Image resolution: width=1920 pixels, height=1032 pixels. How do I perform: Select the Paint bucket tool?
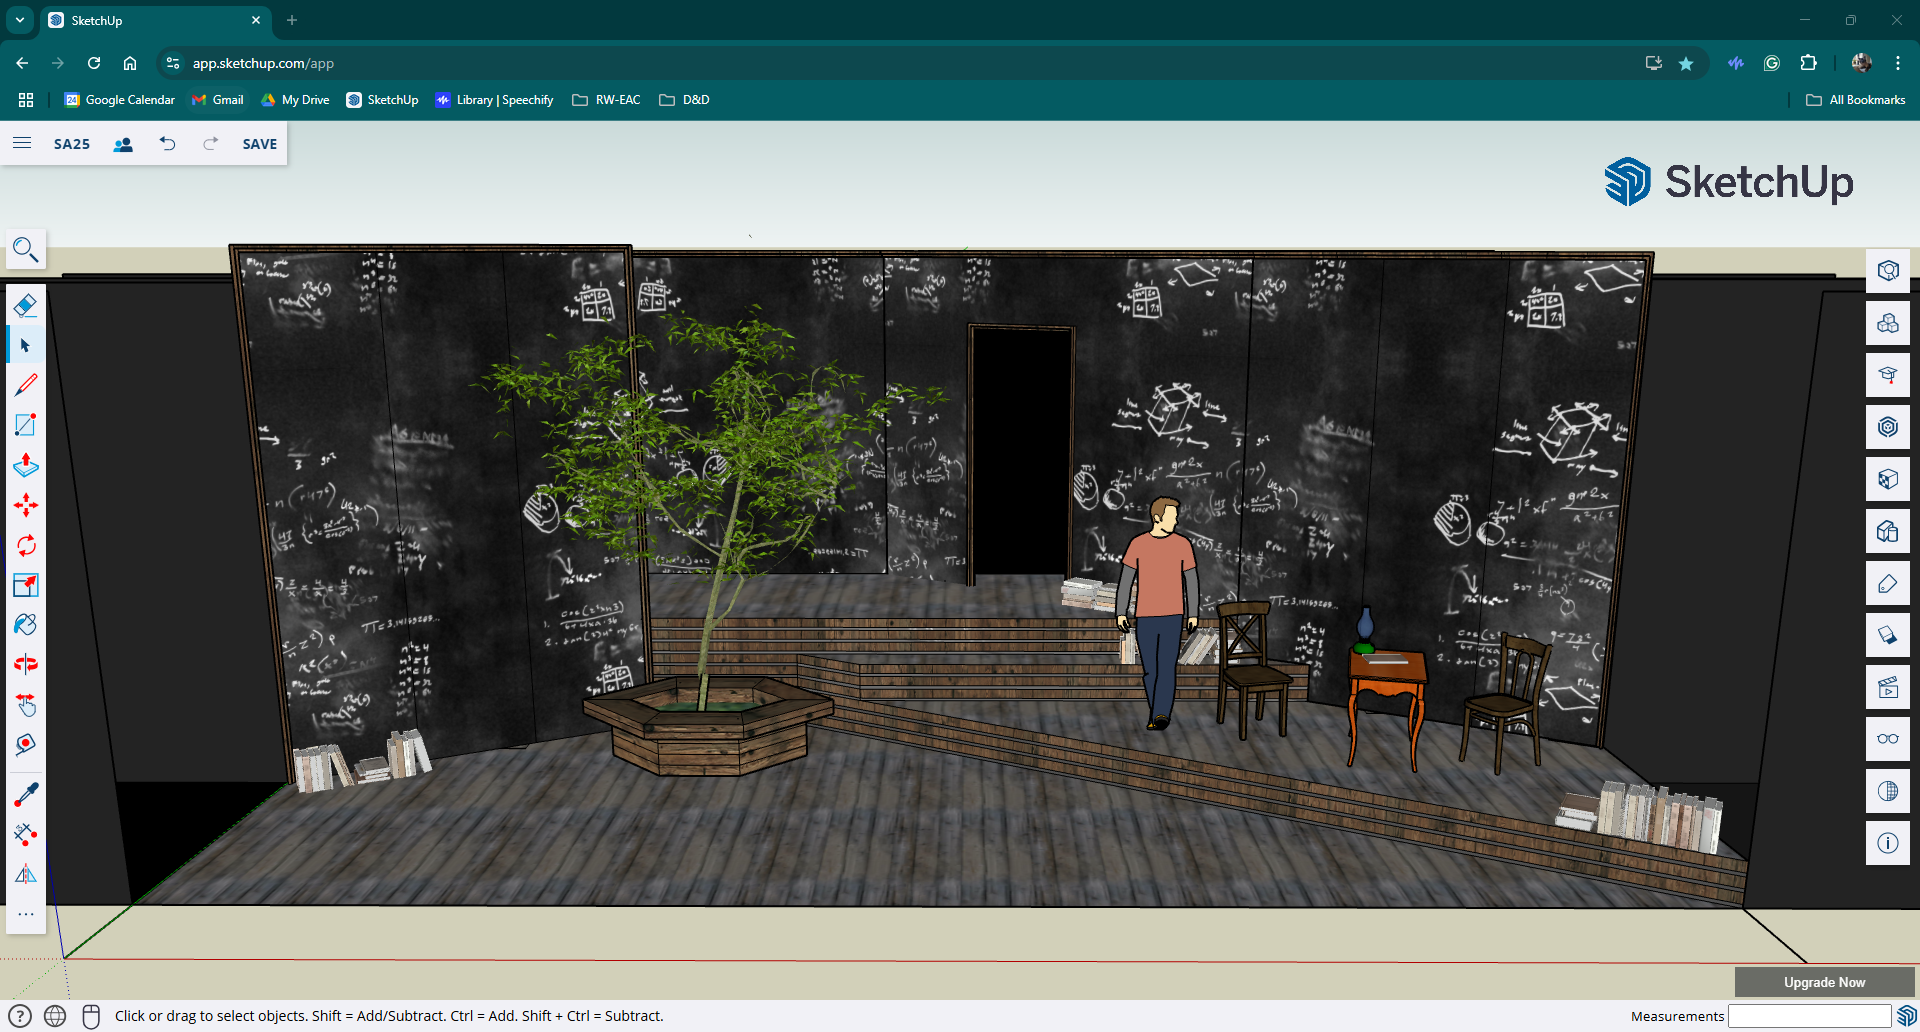pos(26,625)
